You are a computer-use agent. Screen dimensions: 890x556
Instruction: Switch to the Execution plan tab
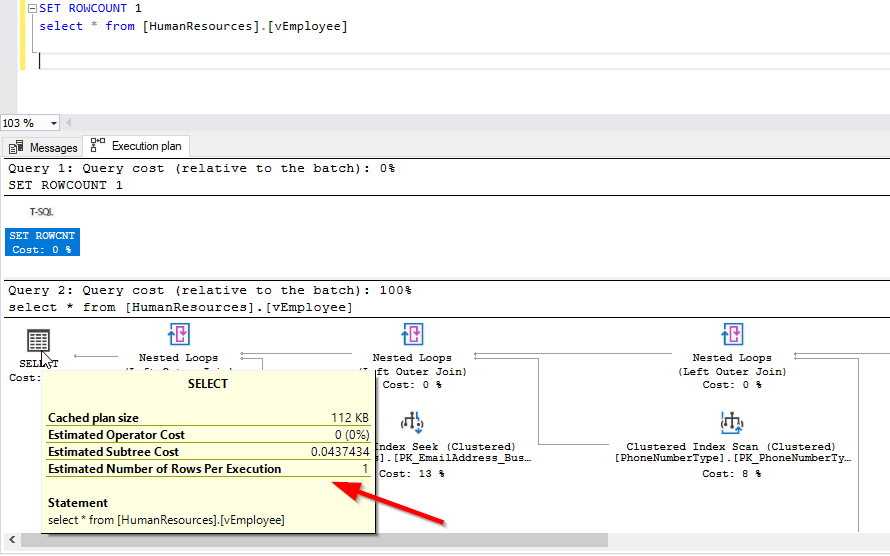(136, 146)
